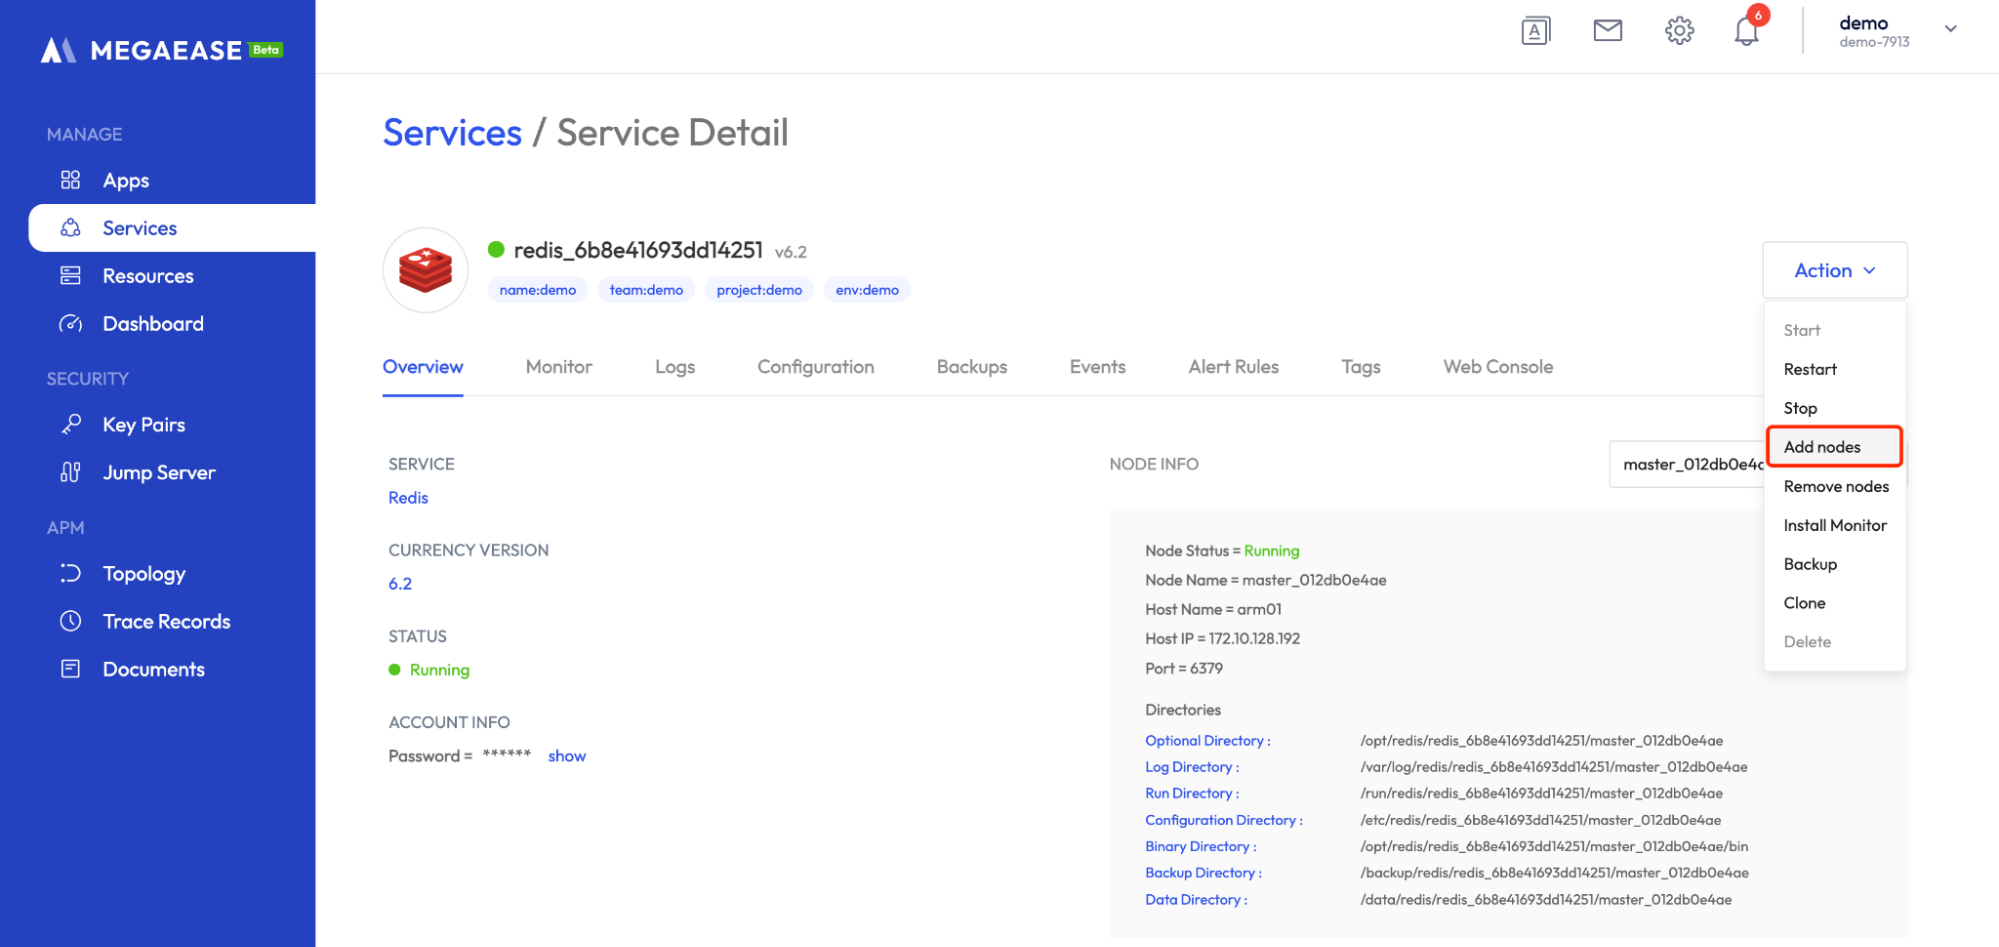Click Binary Directory link
Viewport: 1999px width, 947px height.
tap(1201, 846)
